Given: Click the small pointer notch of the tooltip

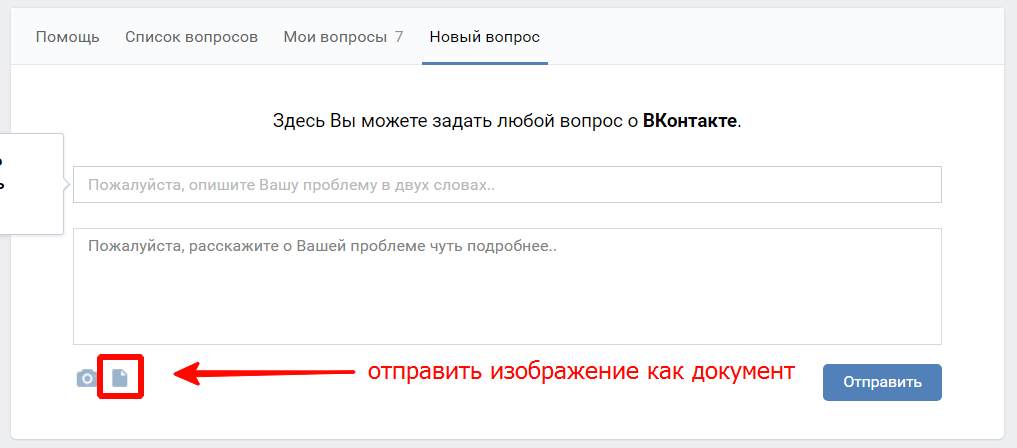Looking at the screenshot, I should pos(67,184).
